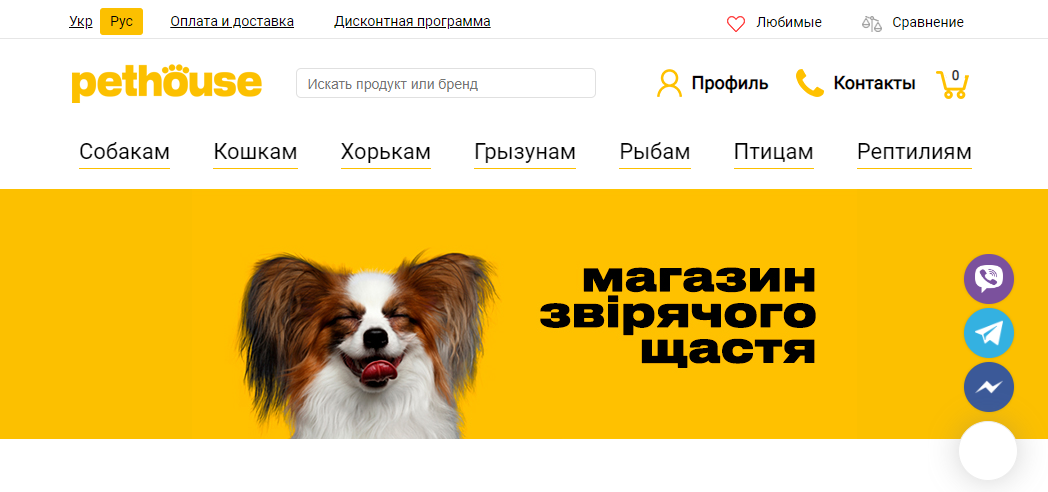Open the shopping cart icon

pos(952,84)
